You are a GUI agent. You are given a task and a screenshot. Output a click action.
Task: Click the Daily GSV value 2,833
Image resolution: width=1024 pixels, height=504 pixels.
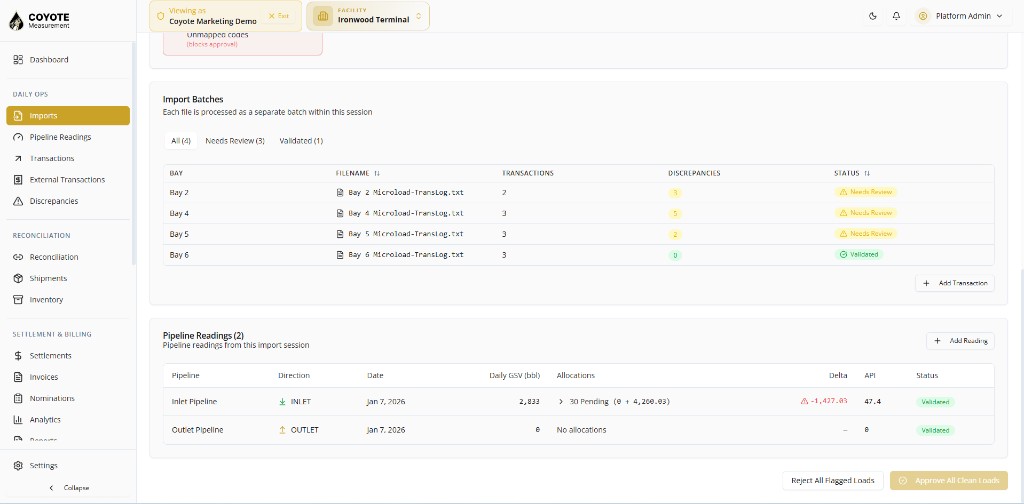click(x=530, y=402)
